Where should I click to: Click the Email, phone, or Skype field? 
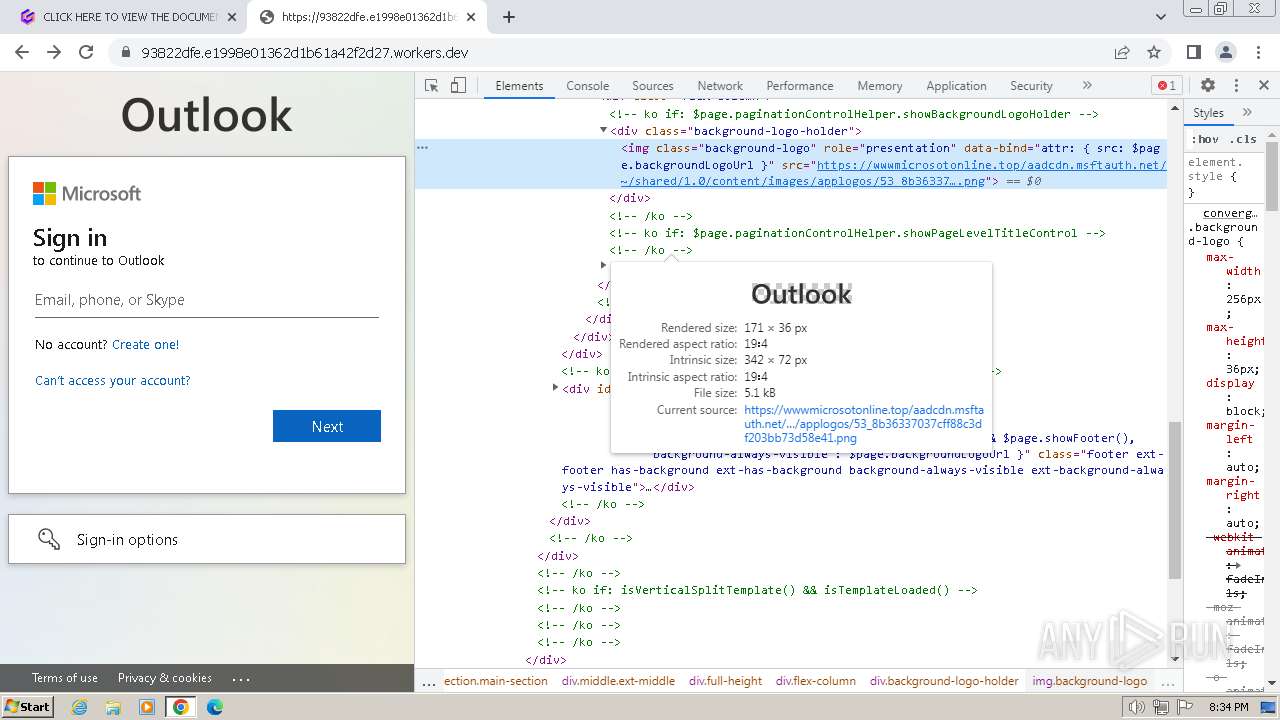point(207,300)
